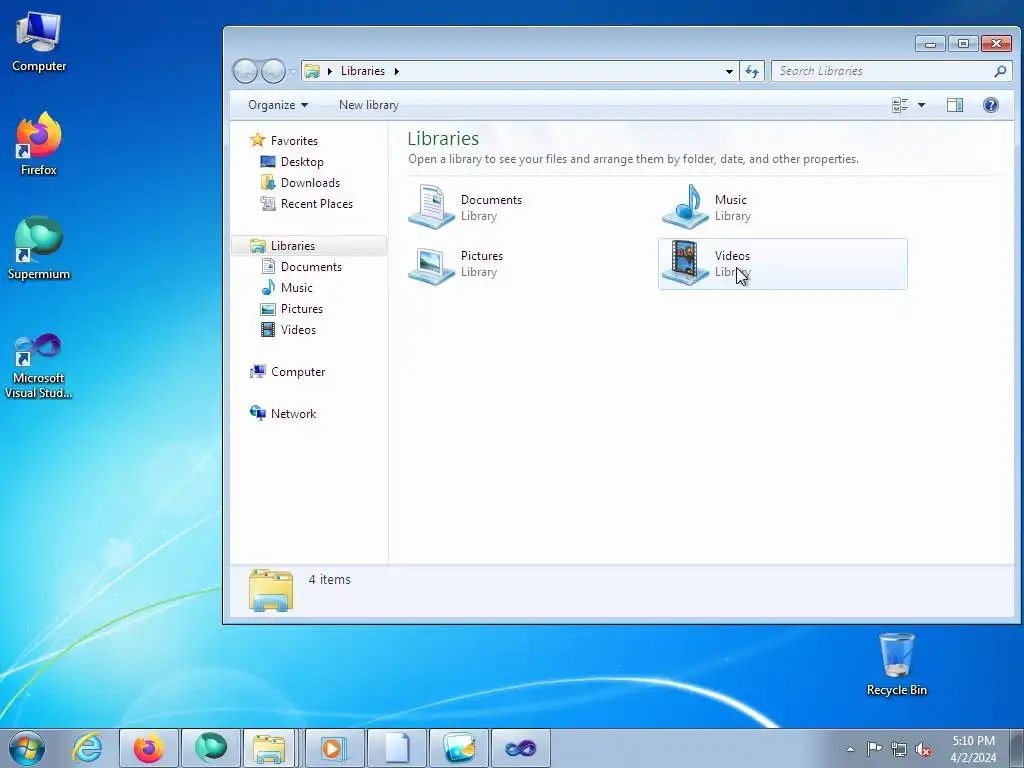Click the Back navigation button
1024x768 pixels.
coord(245,71)
